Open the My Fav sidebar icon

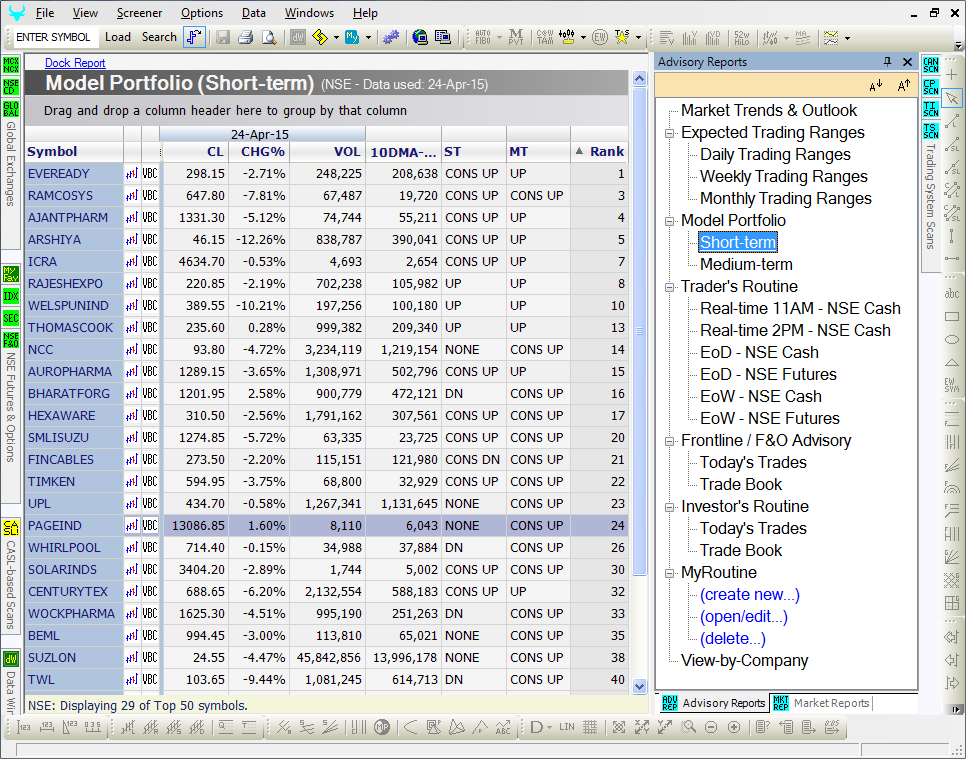pyautogui.click(x=11, y=274)
